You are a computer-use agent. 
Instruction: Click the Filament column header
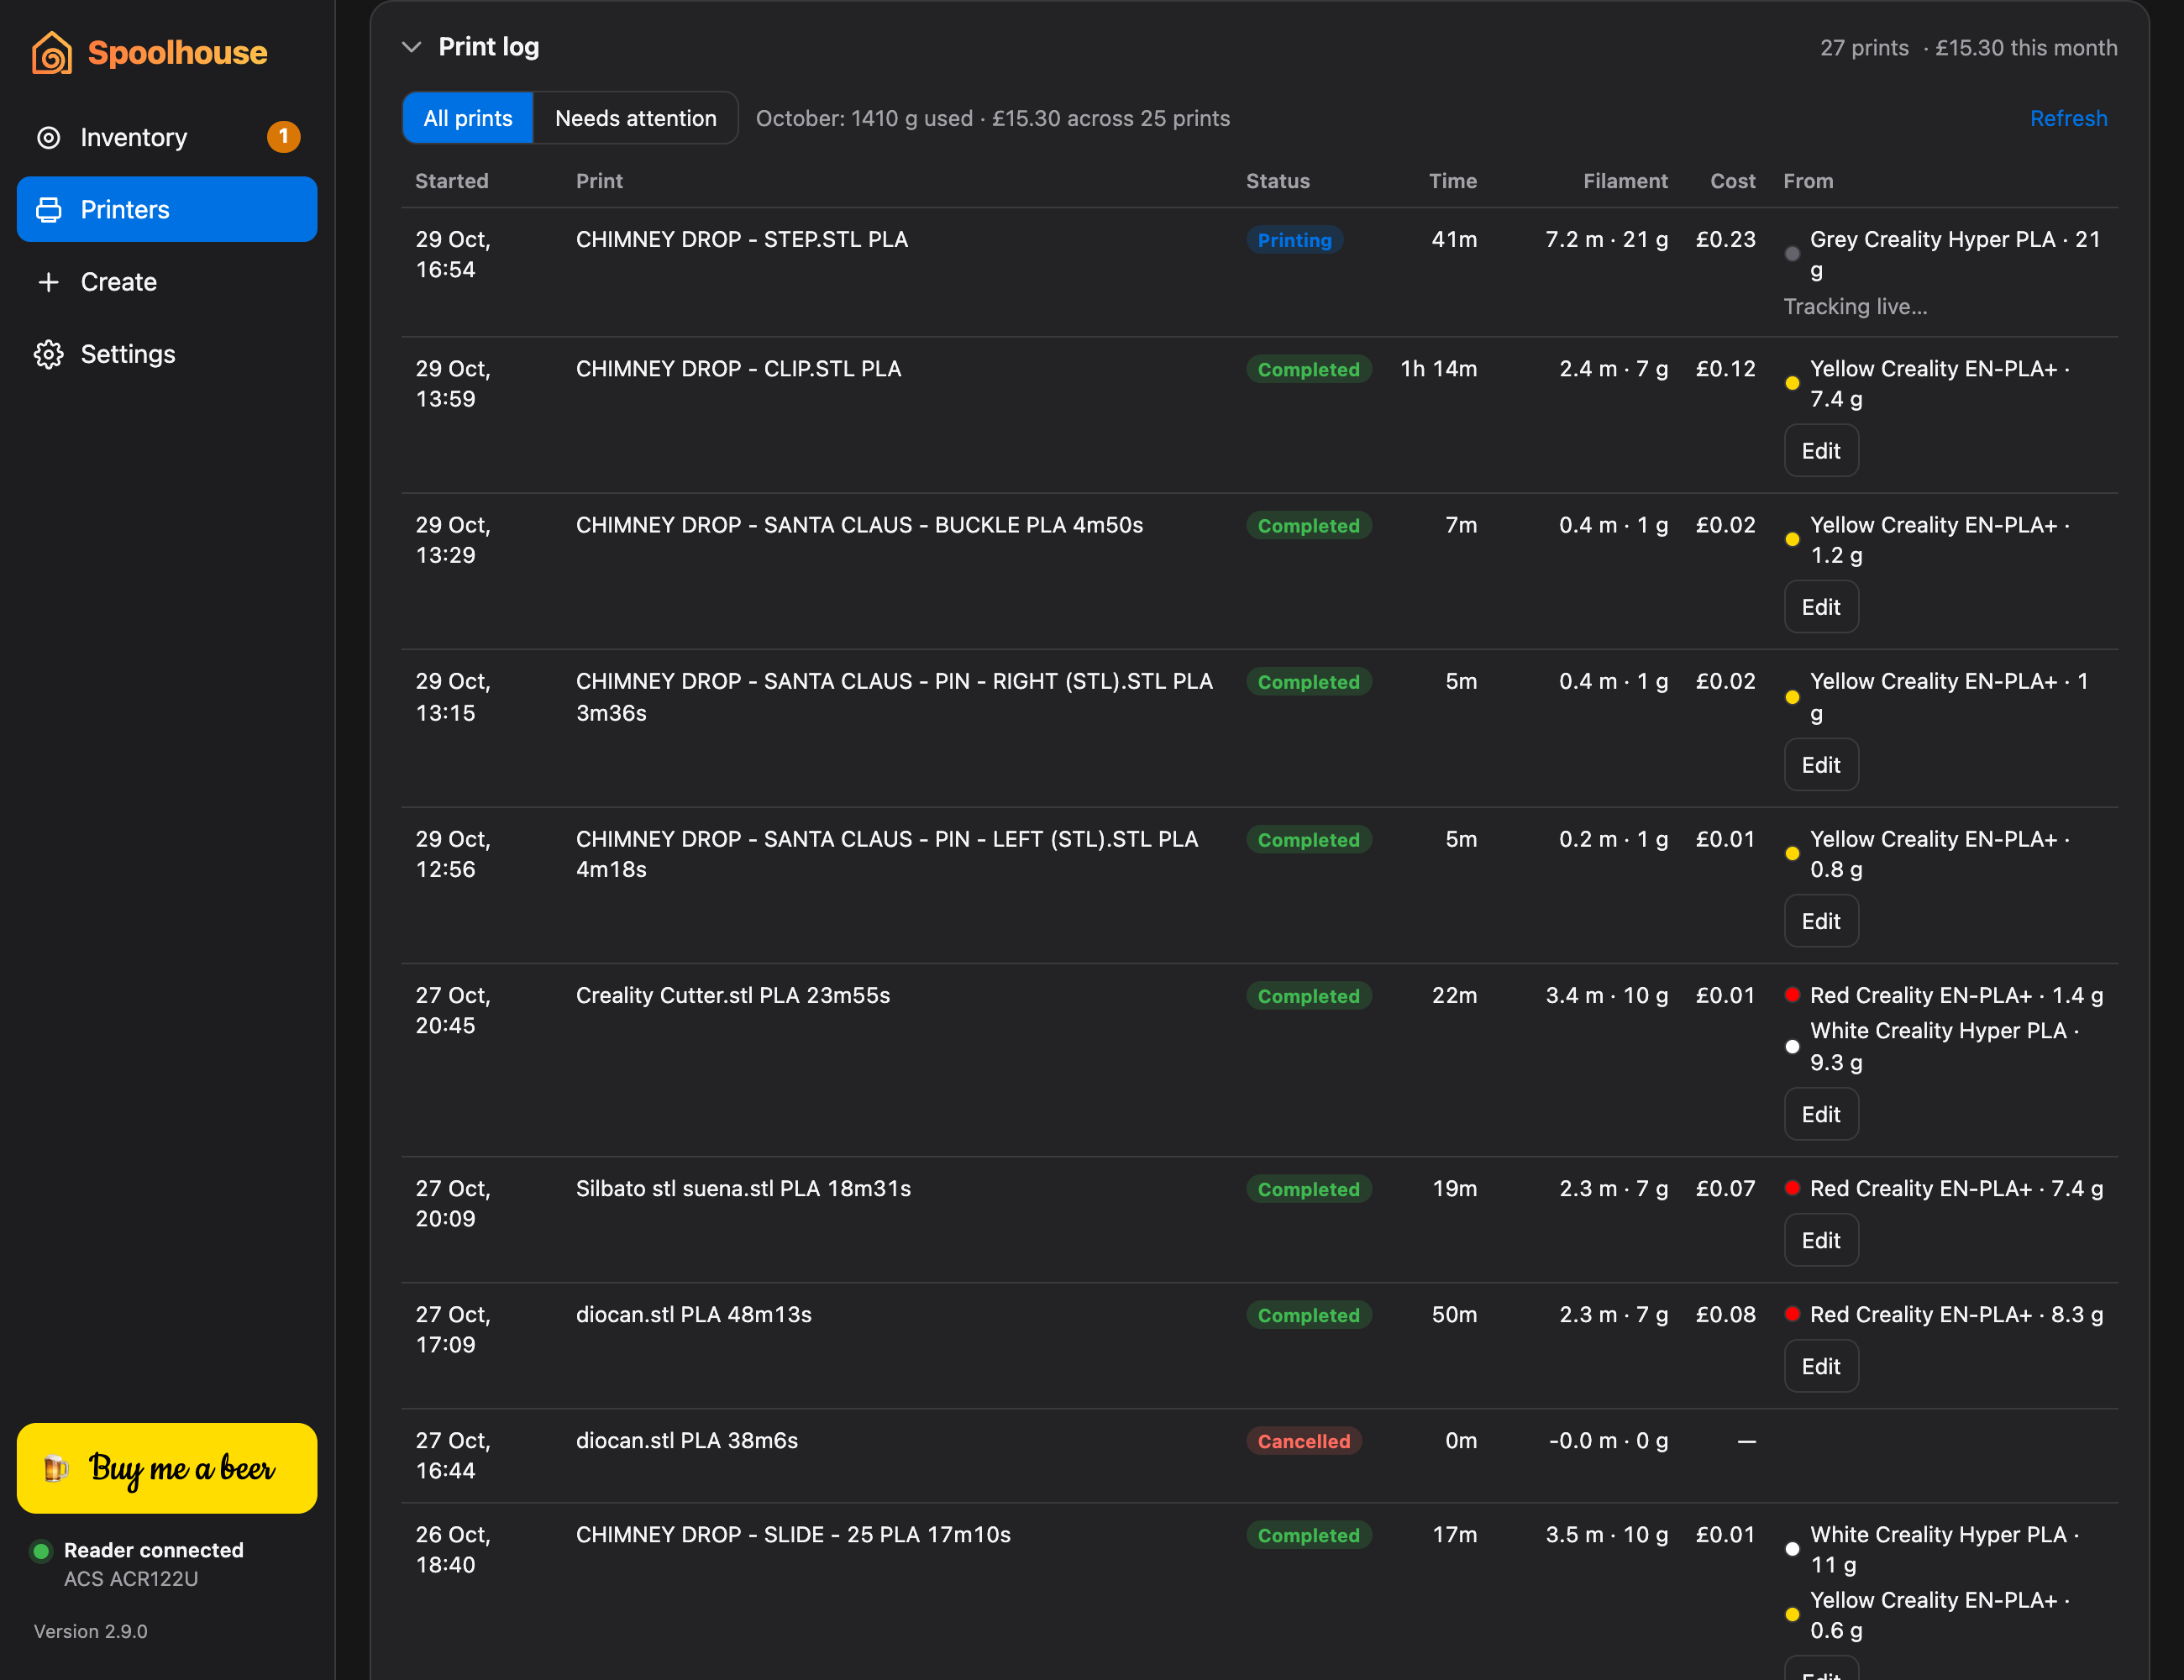(1625, 181)
